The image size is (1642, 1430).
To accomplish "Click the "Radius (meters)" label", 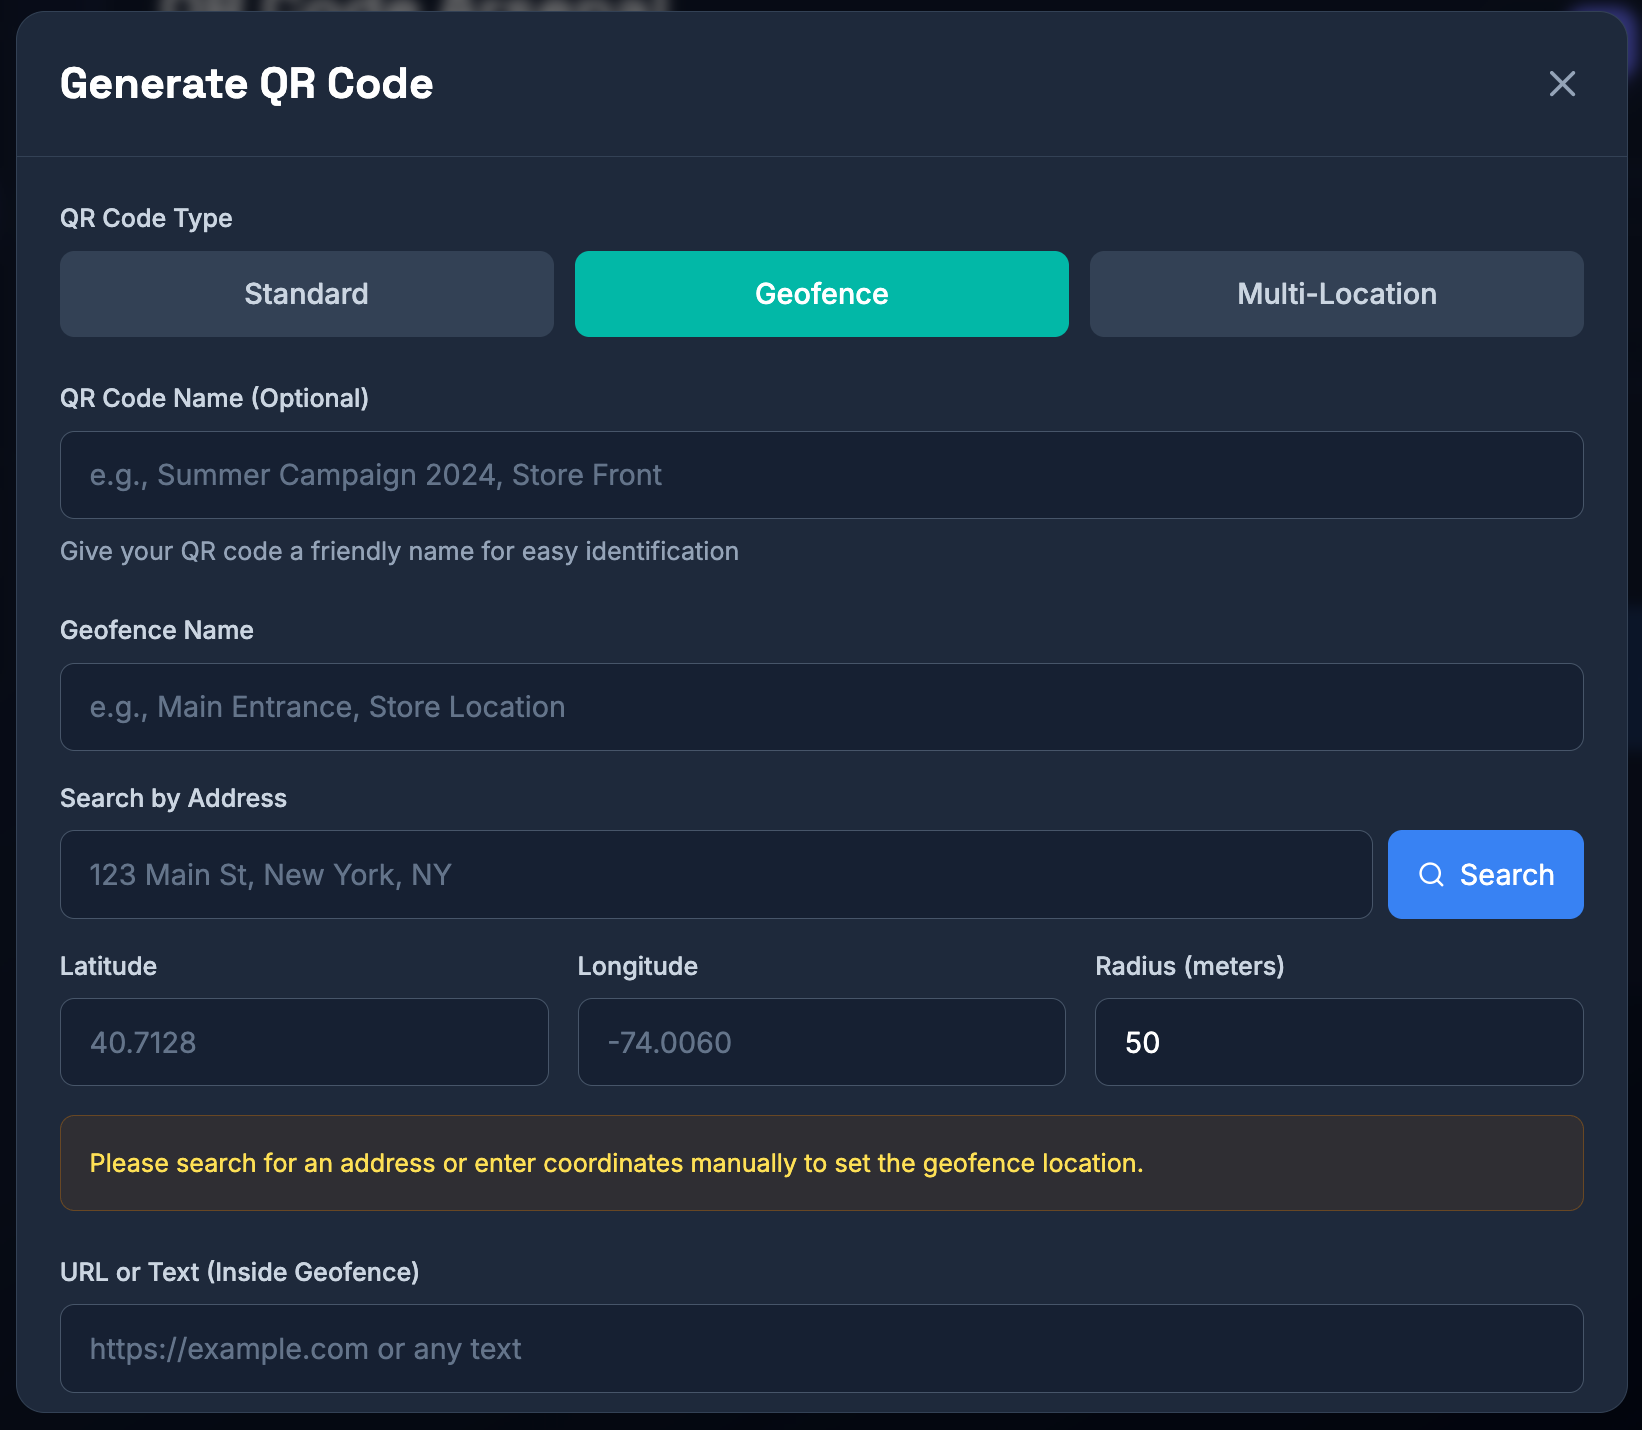I will 1189,966.
